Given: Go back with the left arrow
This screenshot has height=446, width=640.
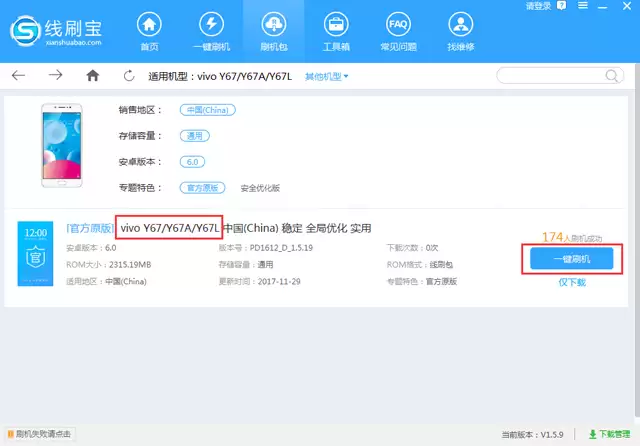Looking at the screenshot, I should coord(18,75).
